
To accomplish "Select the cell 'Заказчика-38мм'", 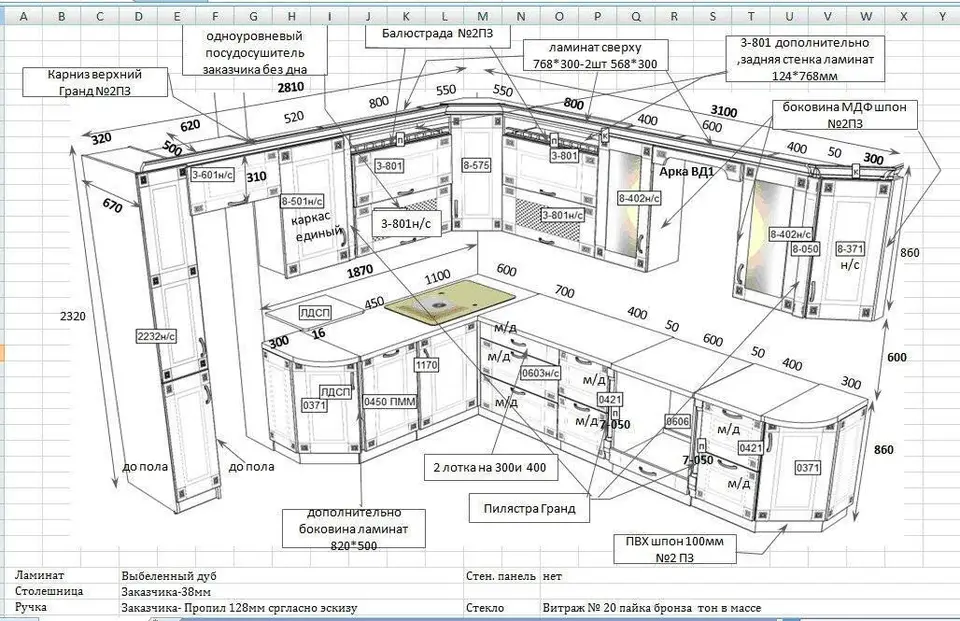I will (x=166, y=592).
